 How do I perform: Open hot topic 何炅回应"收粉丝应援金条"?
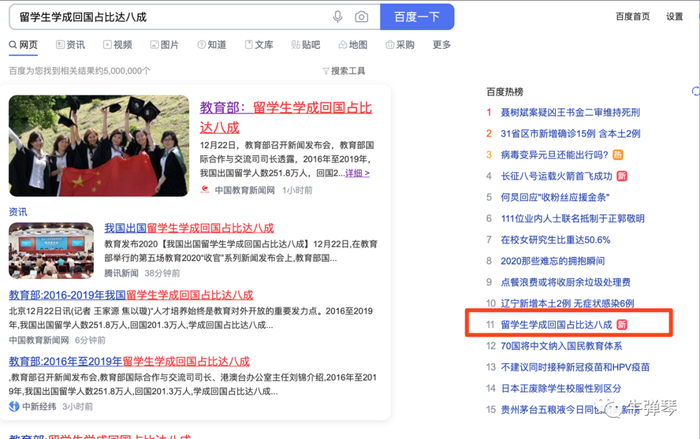pos(555,197)
